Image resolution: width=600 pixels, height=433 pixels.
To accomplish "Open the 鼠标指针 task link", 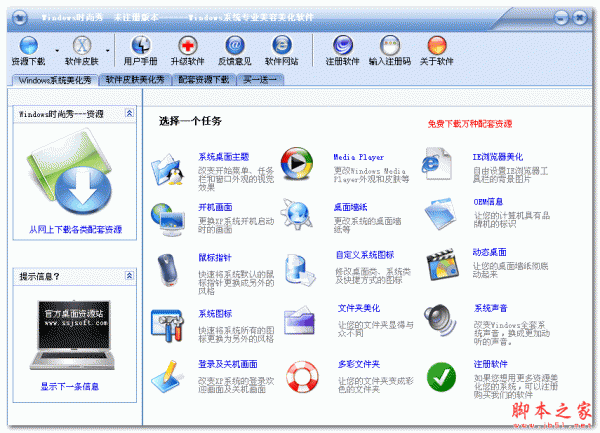I will 215,258.
